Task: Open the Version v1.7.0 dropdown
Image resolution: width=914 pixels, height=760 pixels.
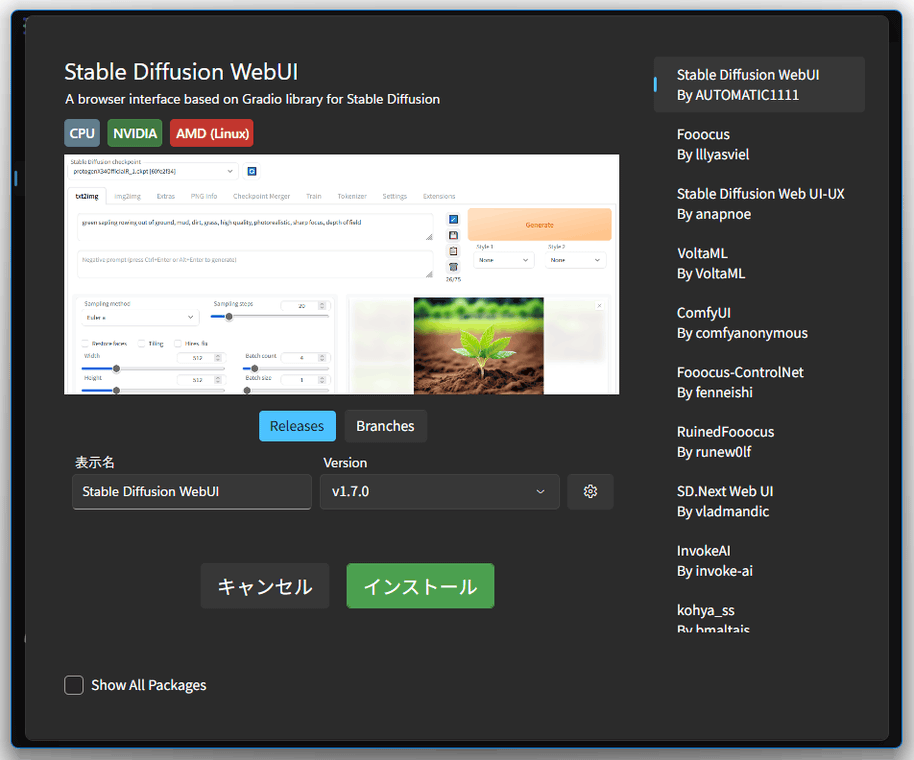Action: pyautogui.click(x=440, y=491)
